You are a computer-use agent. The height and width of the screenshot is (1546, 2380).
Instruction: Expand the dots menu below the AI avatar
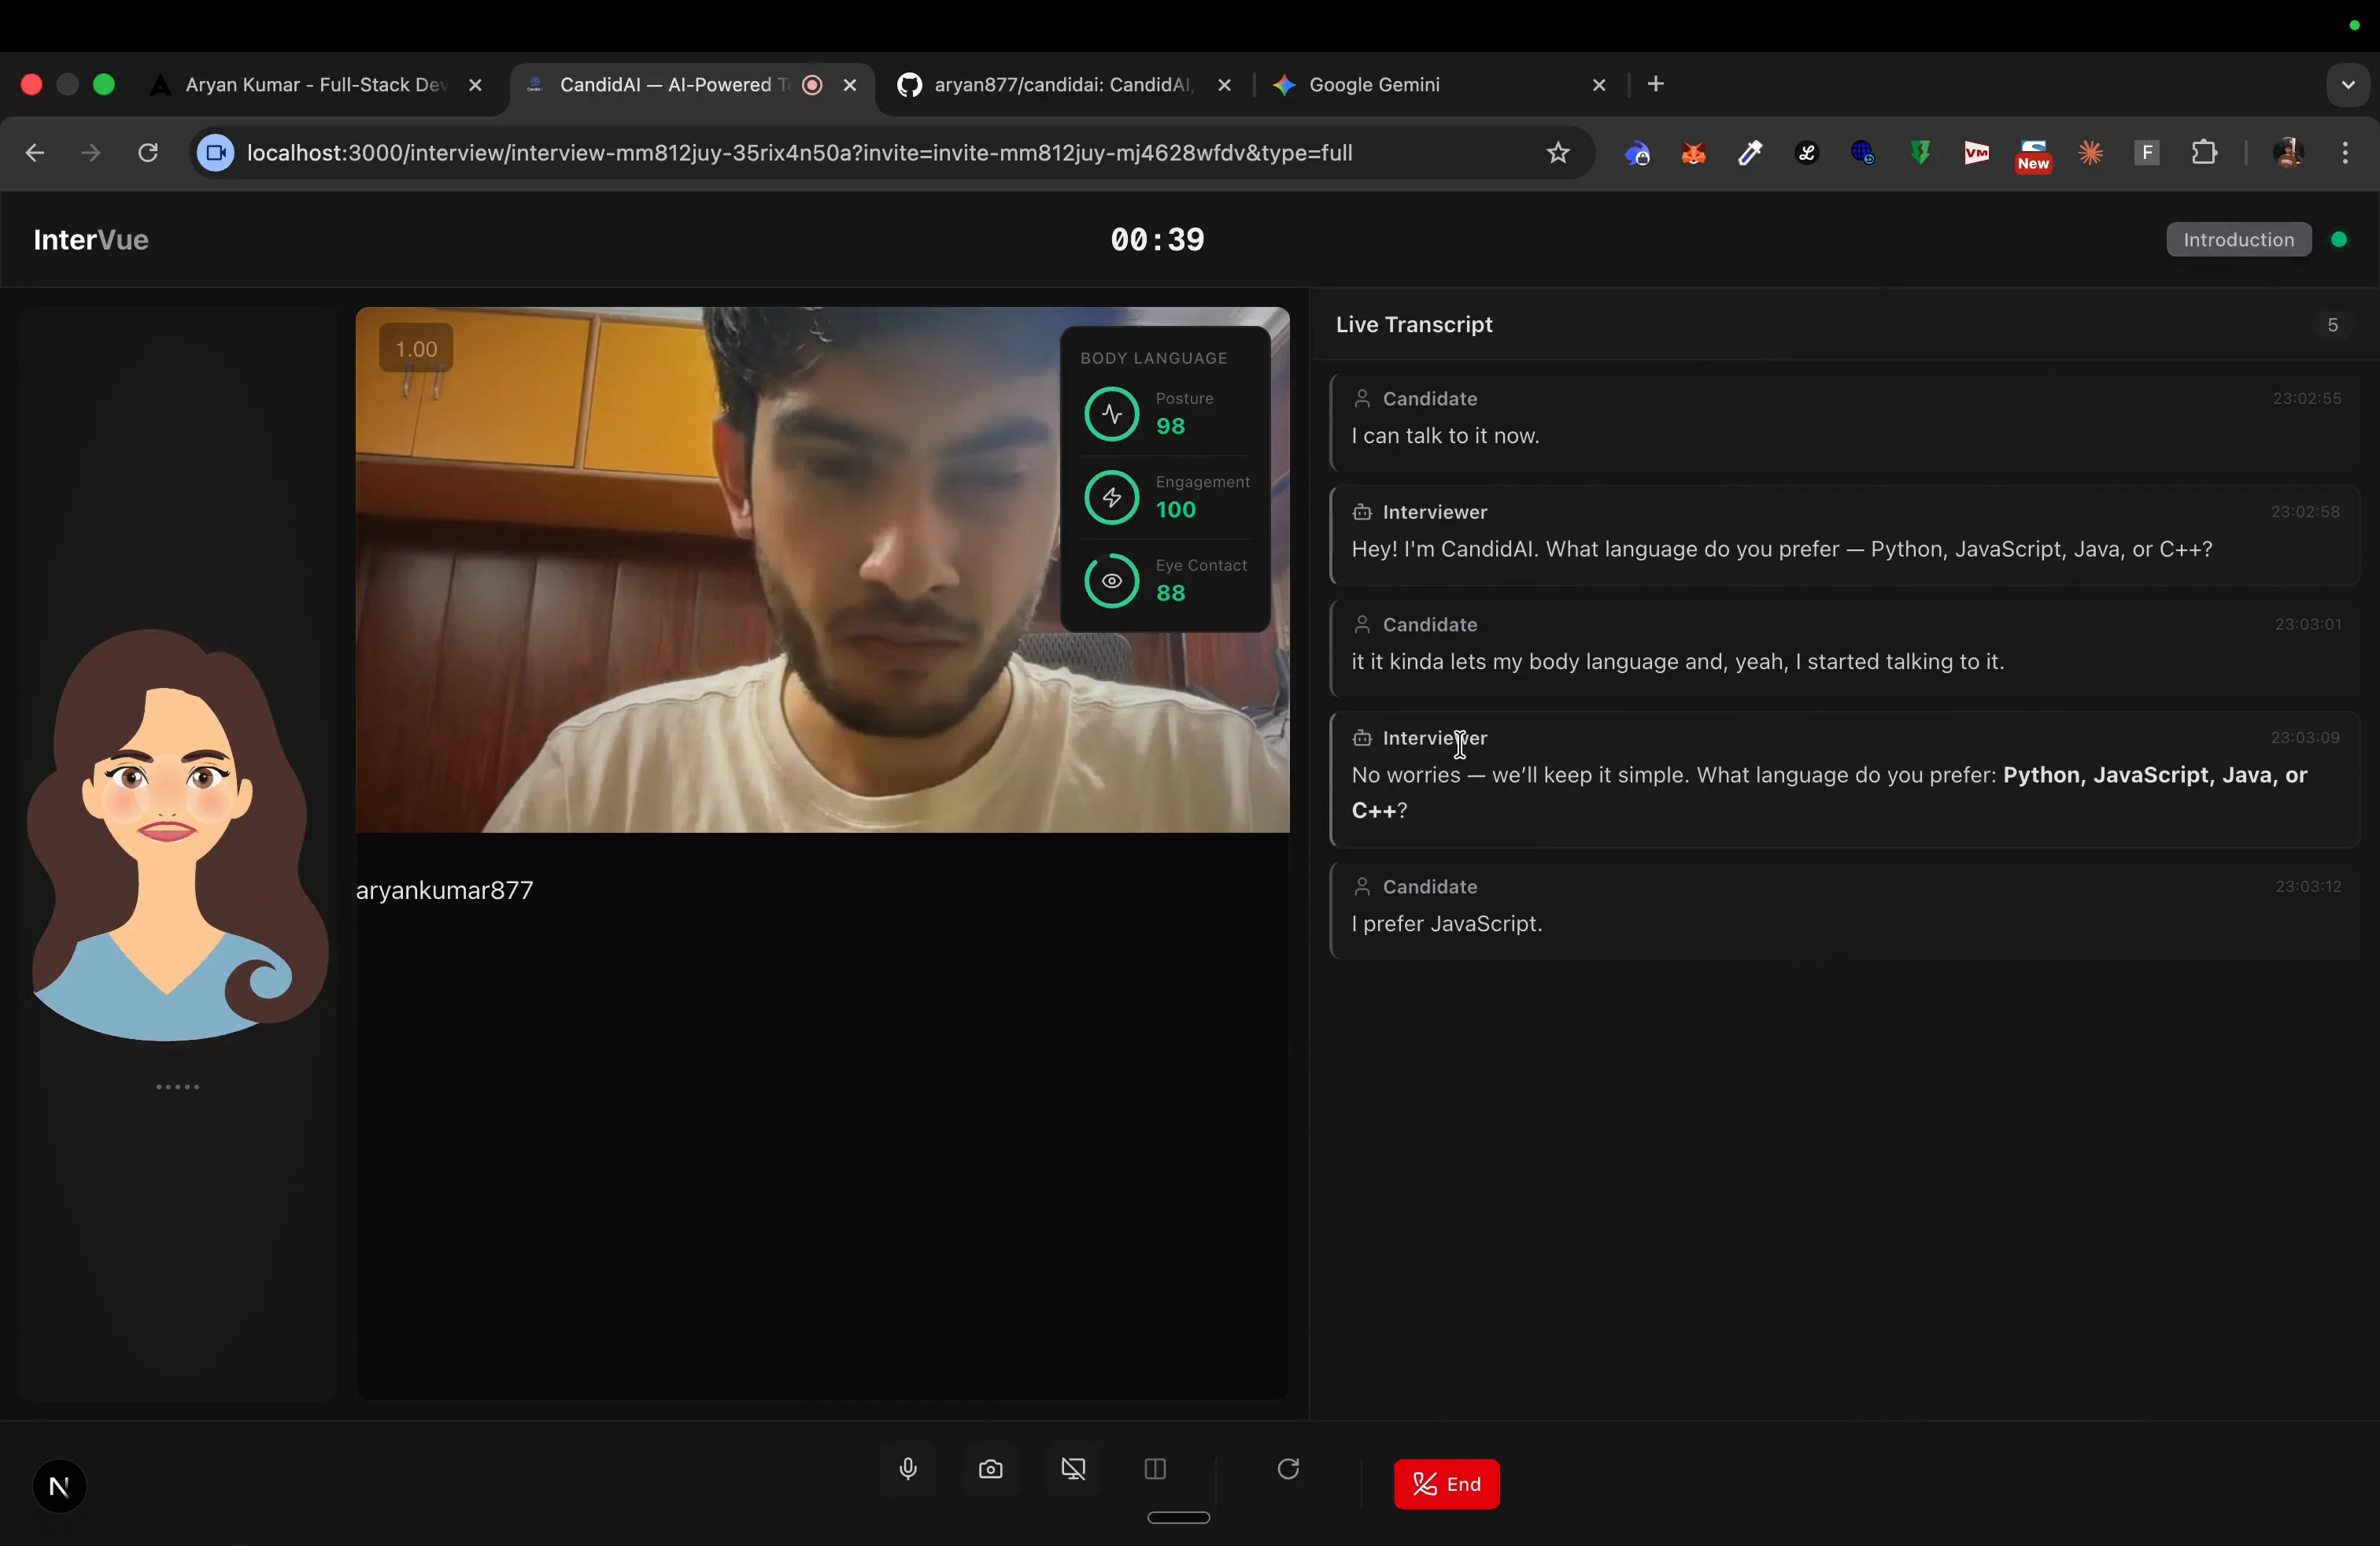coord(177,1086)
